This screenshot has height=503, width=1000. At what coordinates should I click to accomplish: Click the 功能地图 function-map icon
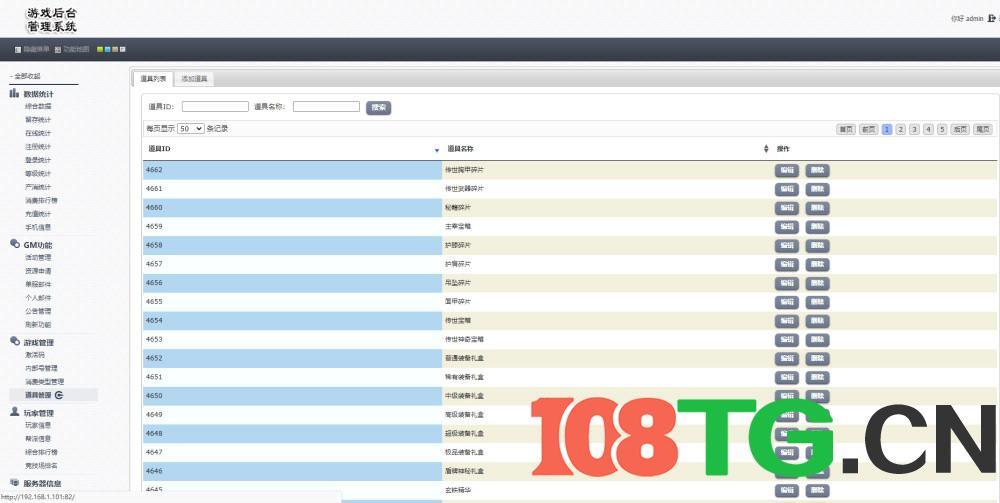coord(58,49)
